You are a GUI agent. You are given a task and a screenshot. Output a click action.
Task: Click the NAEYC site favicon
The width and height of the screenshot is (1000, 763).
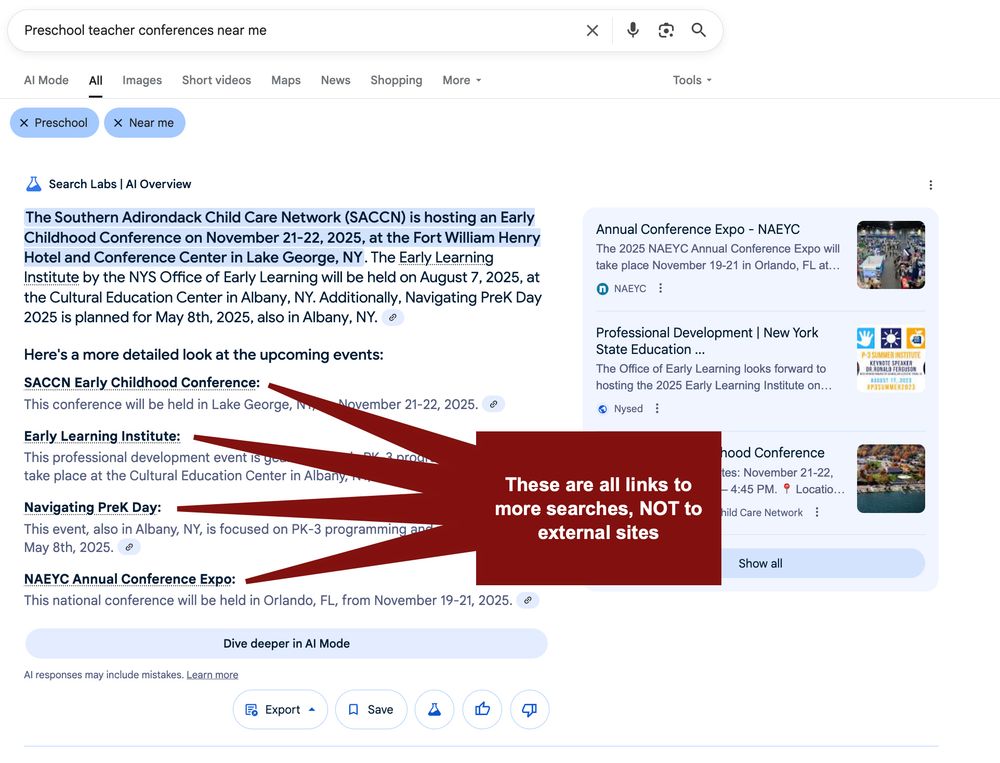point(602,289)
